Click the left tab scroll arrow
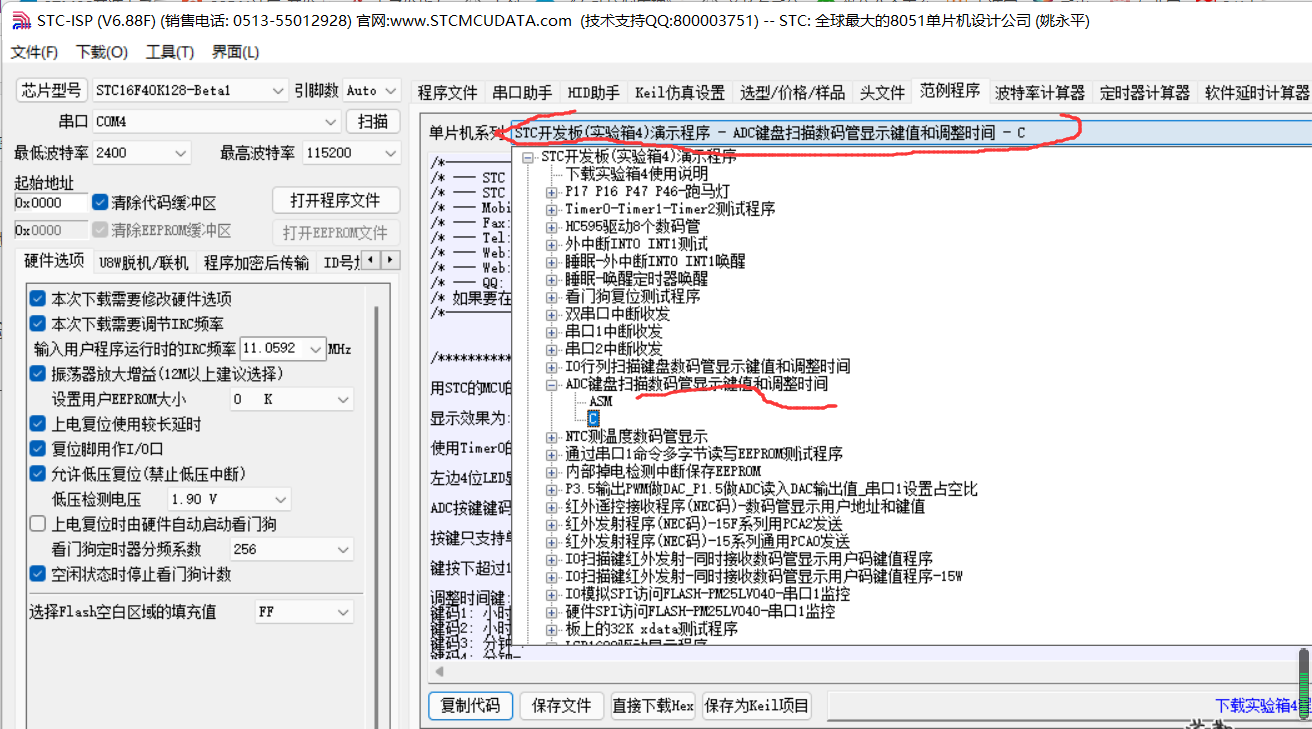Image resolution: width=1312 pixels, height=729 pixels. click(x=371, y=260)
